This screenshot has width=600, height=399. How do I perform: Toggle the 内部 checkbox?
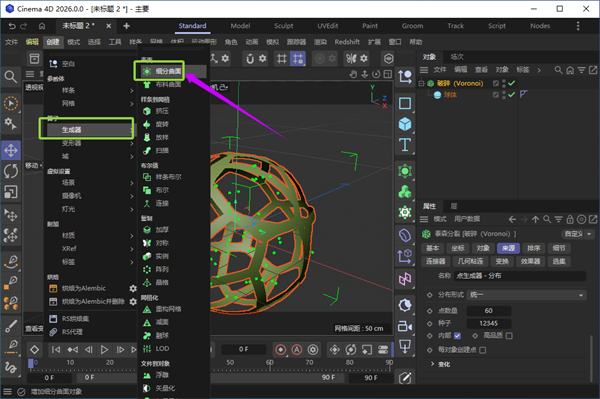(457, 335)
